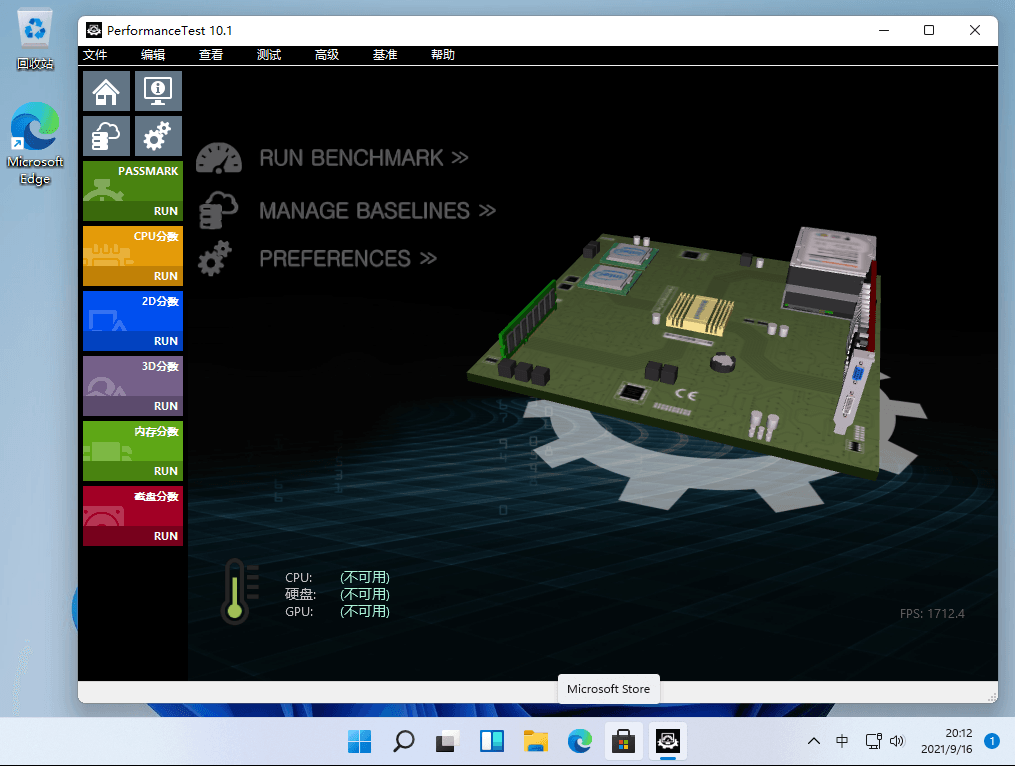Click the PREFERENCES link
The width and height of the screenshot is (1015, 766).
pos(348,258)
